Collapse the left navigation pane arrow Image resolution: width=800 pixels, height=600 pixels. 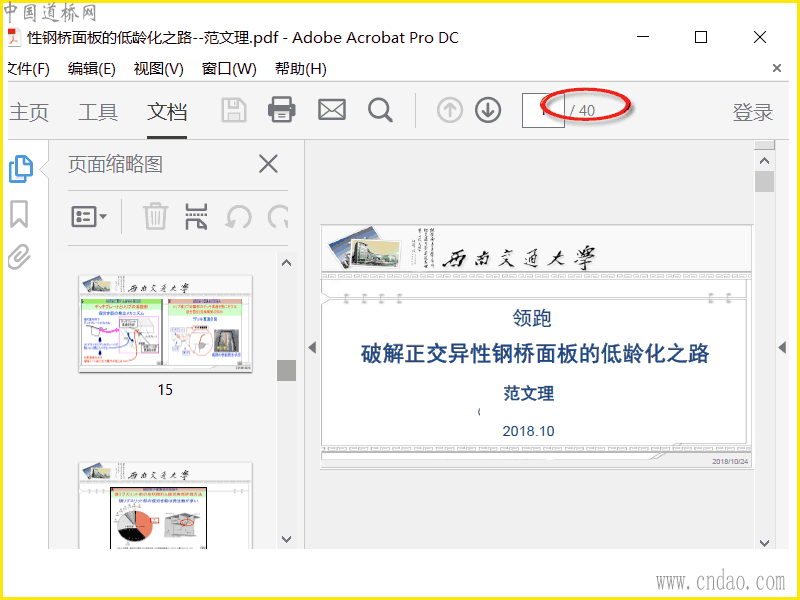point(312,348)
